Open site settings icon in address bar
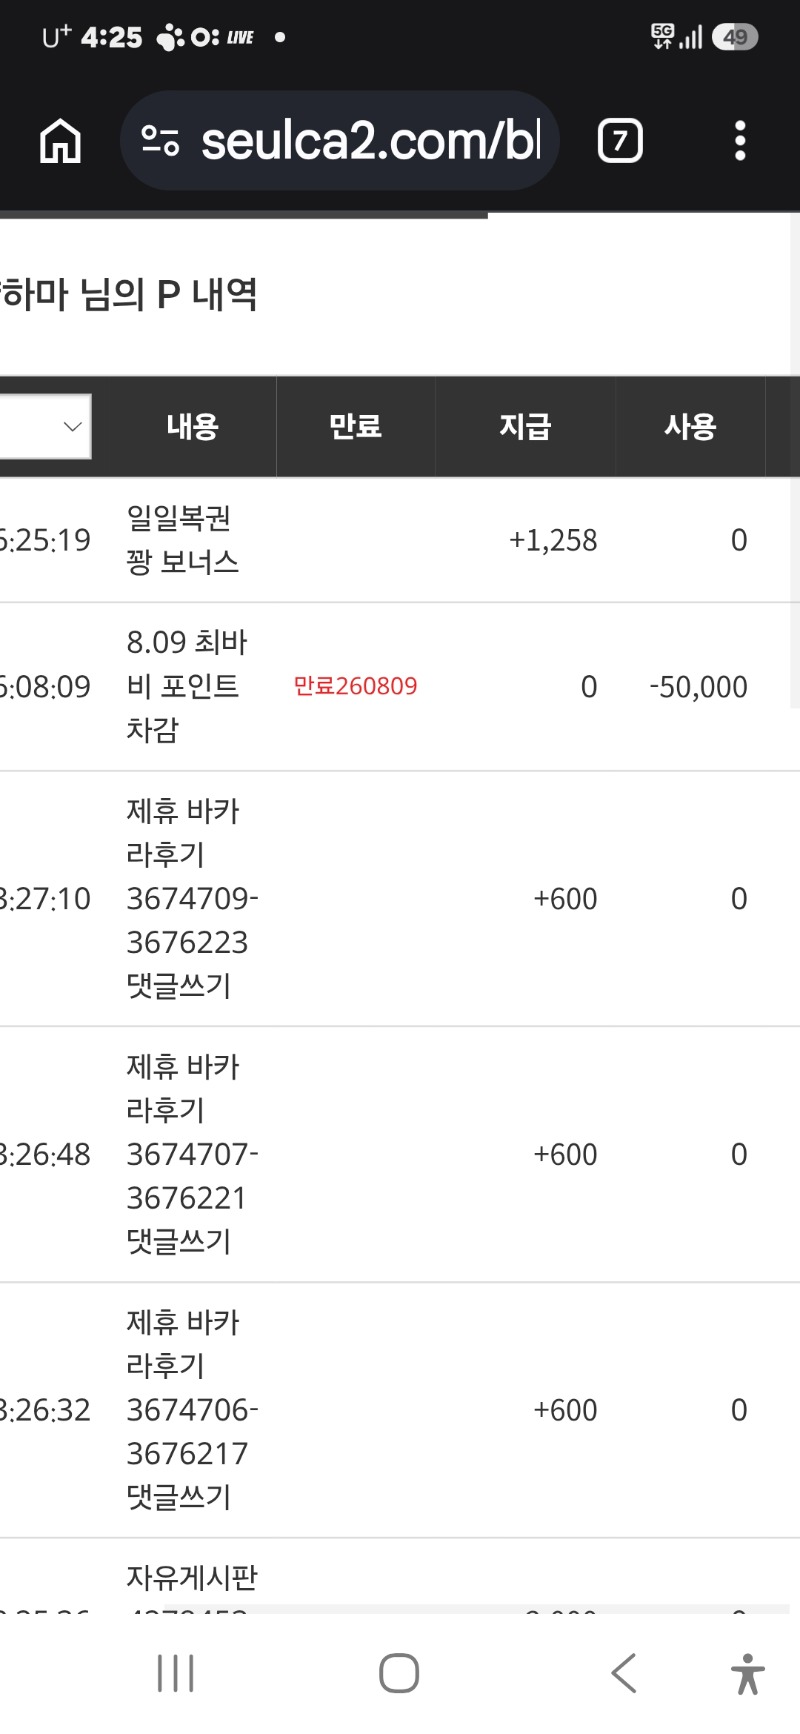Image resolution: width=800 pixels, height=1734 pixels. point(160,141)
